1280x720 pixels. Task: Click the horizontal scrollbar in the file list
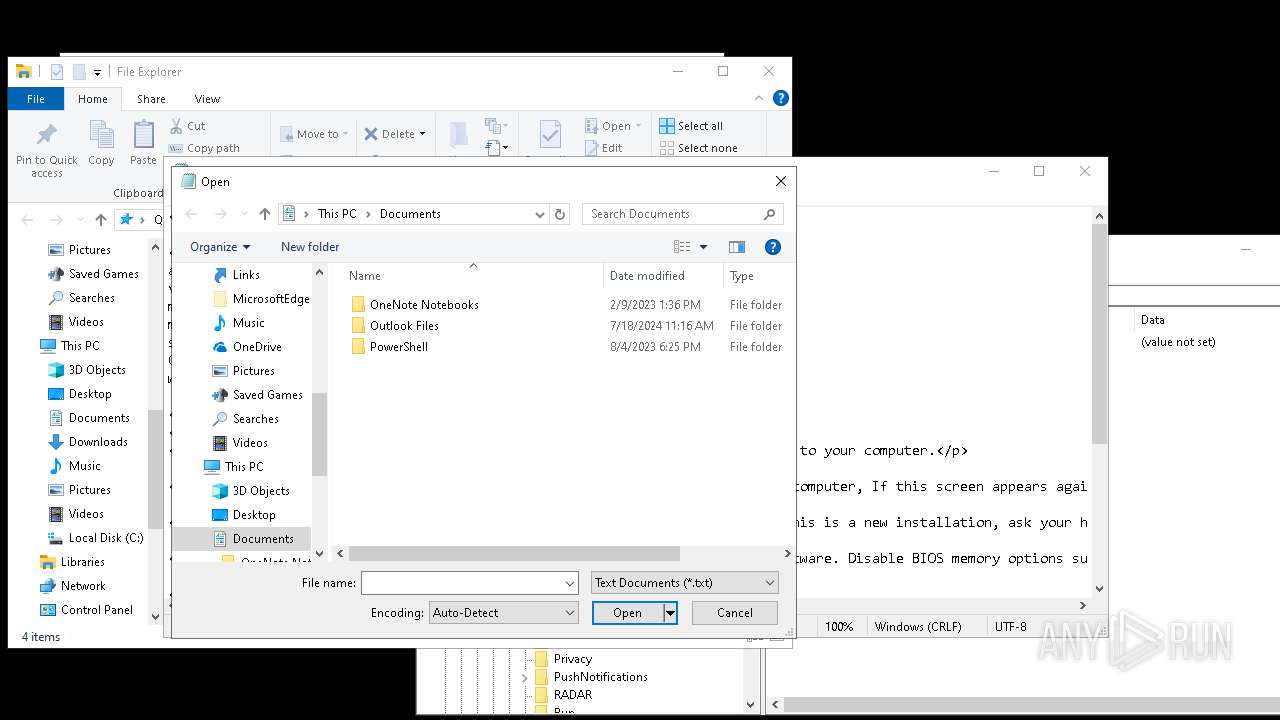click(514, 553)
